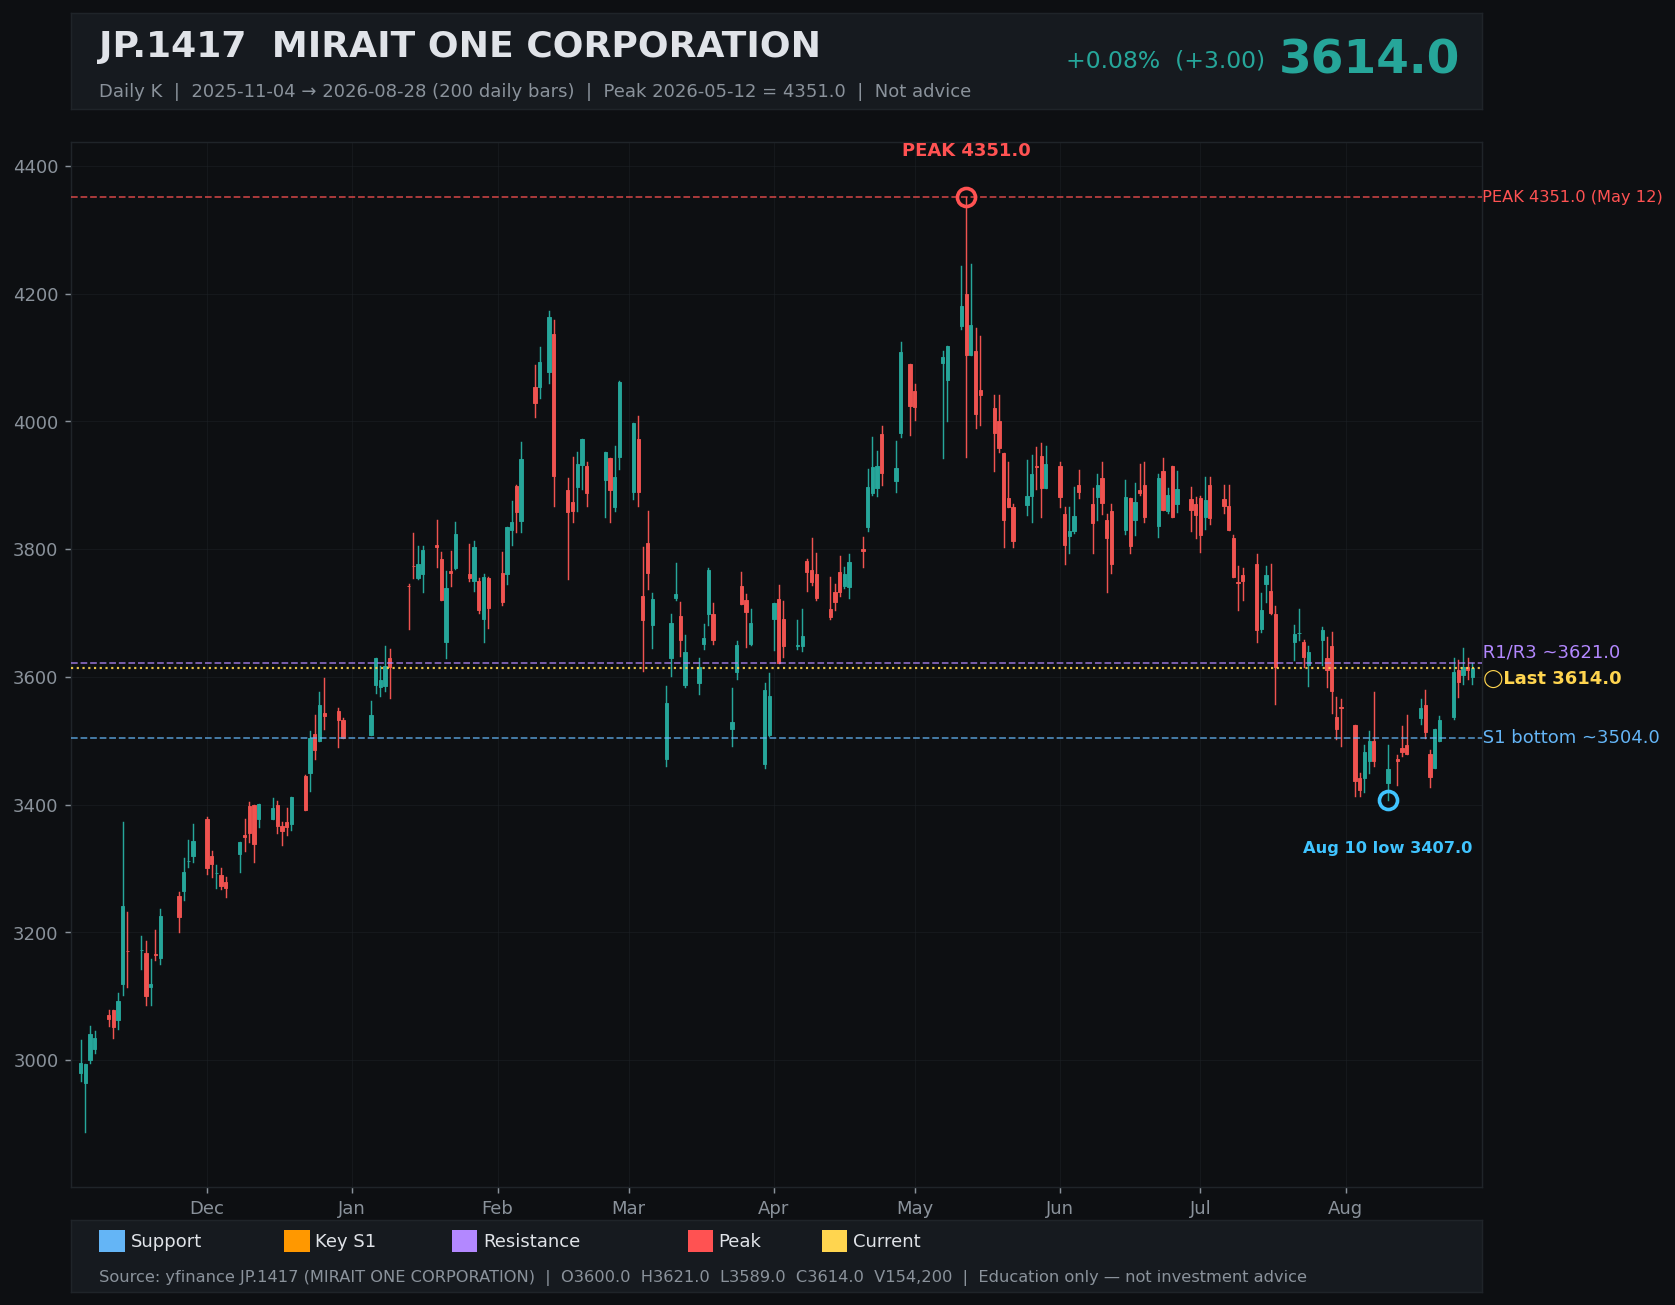Click the red Peak legend swatch
This screenshot has width=1675, height=1305.
tap(701, 1241)
